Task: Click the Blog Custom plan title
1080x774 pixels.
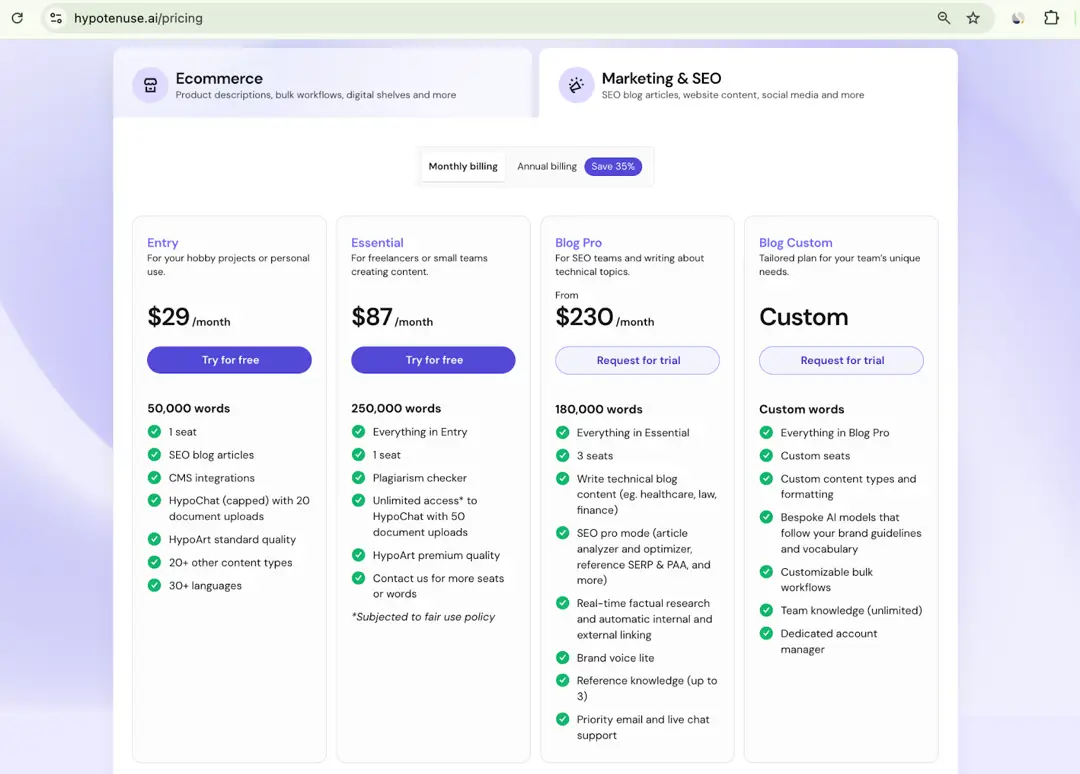Action: coord(796,242)
